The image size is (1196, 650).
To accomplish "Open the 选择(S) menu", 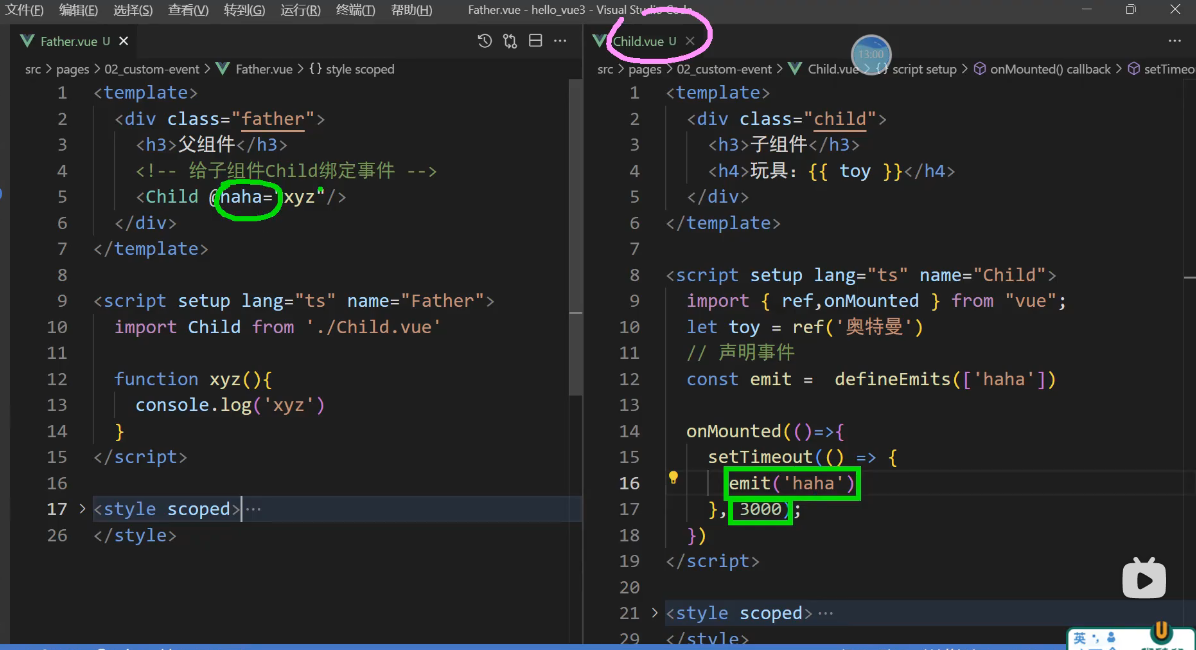I will click(133, 10).
